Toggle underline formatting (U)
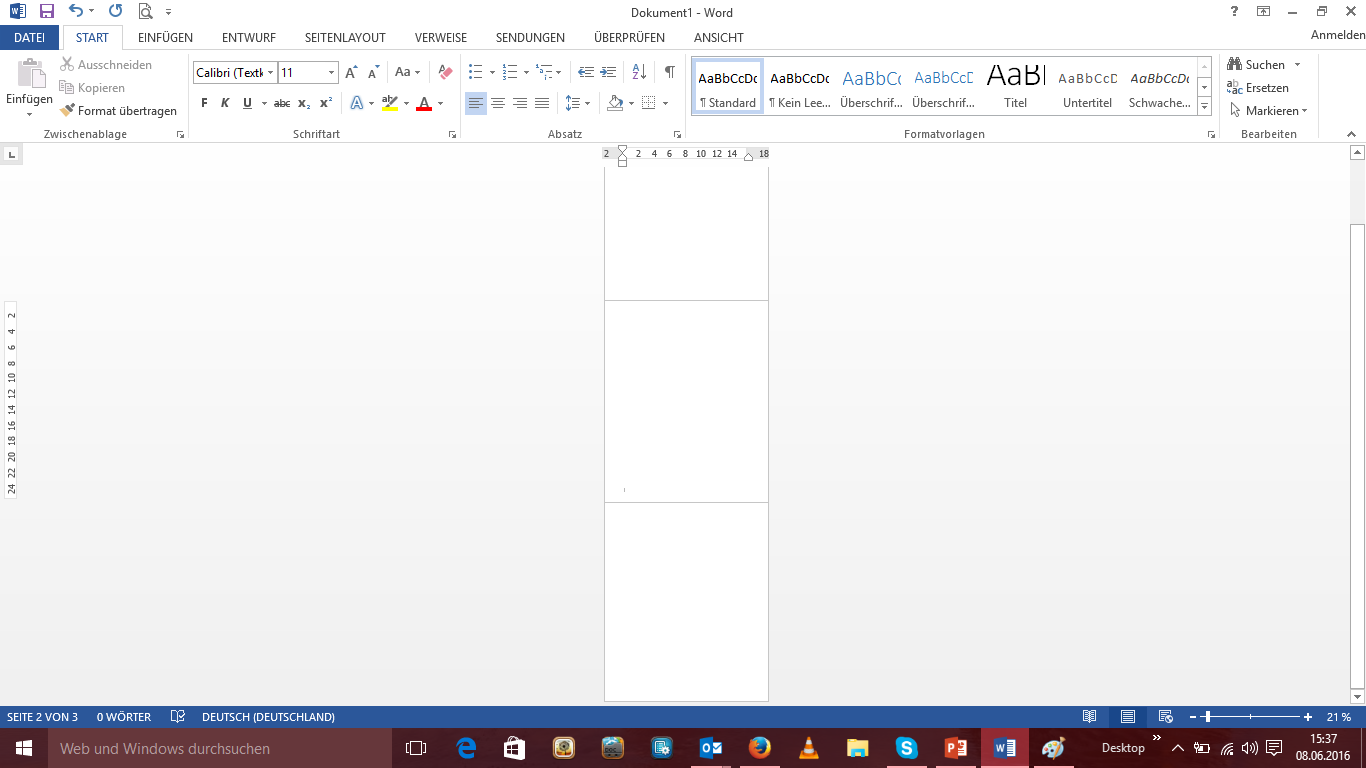 [247, 103]
